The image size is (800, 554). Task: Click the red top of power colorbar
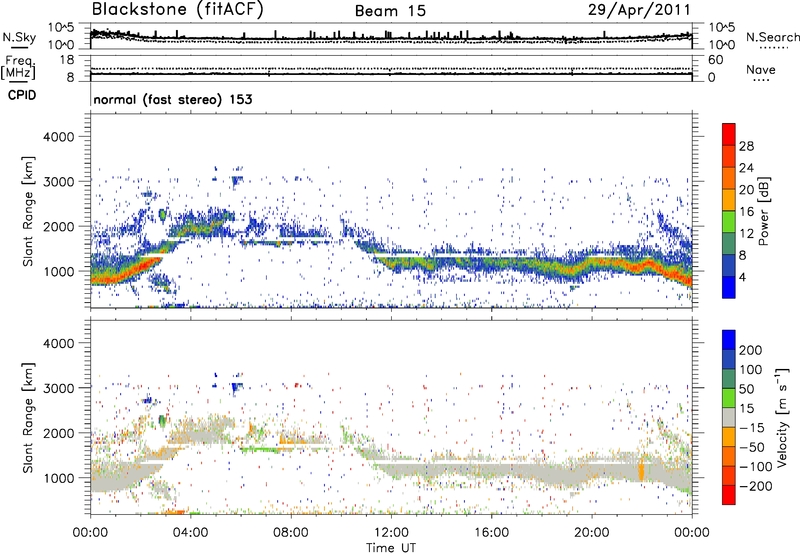tap(729, 132)
